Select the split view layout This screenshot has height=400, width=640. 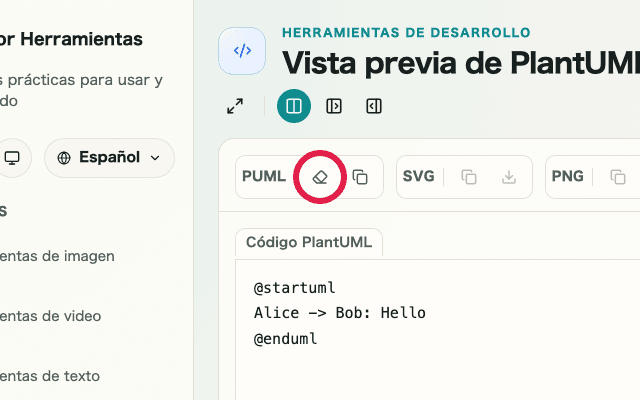294,106
